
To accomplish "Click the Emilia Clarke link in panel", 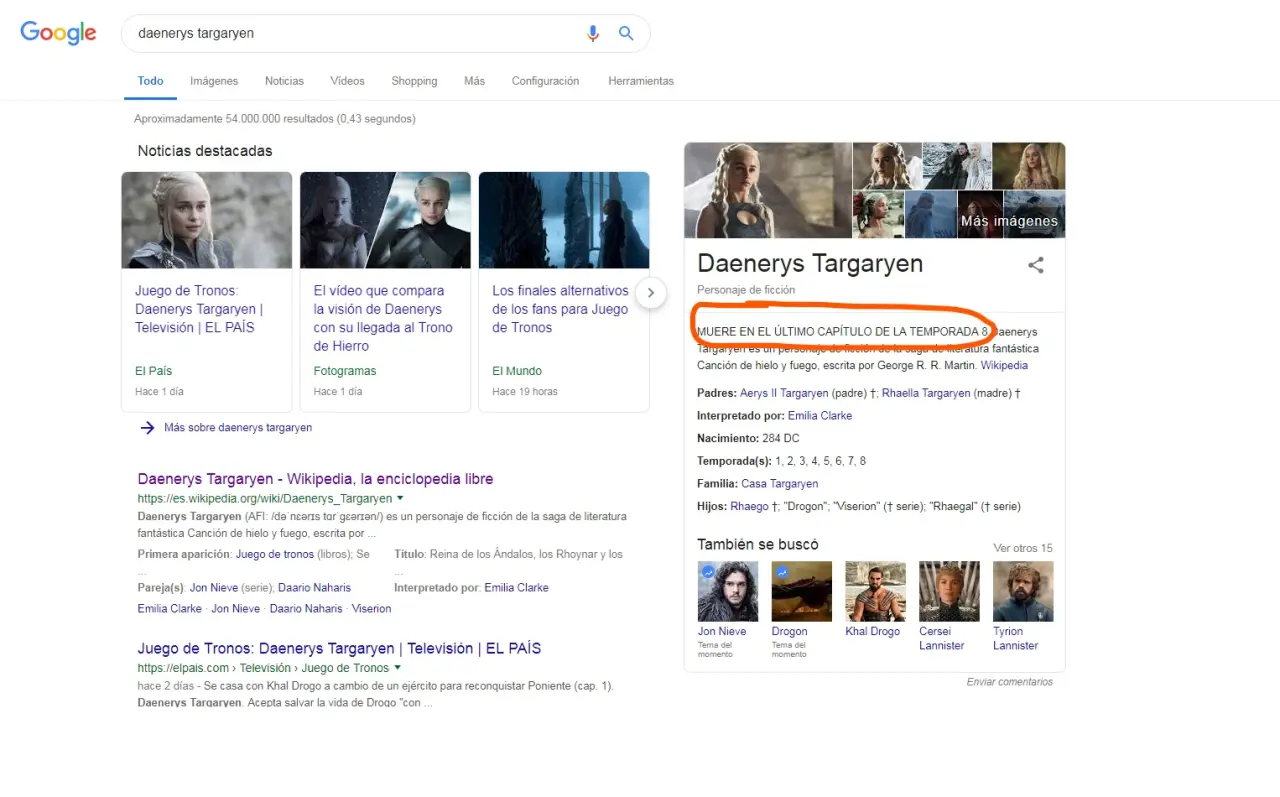I will tap(819, 415).
